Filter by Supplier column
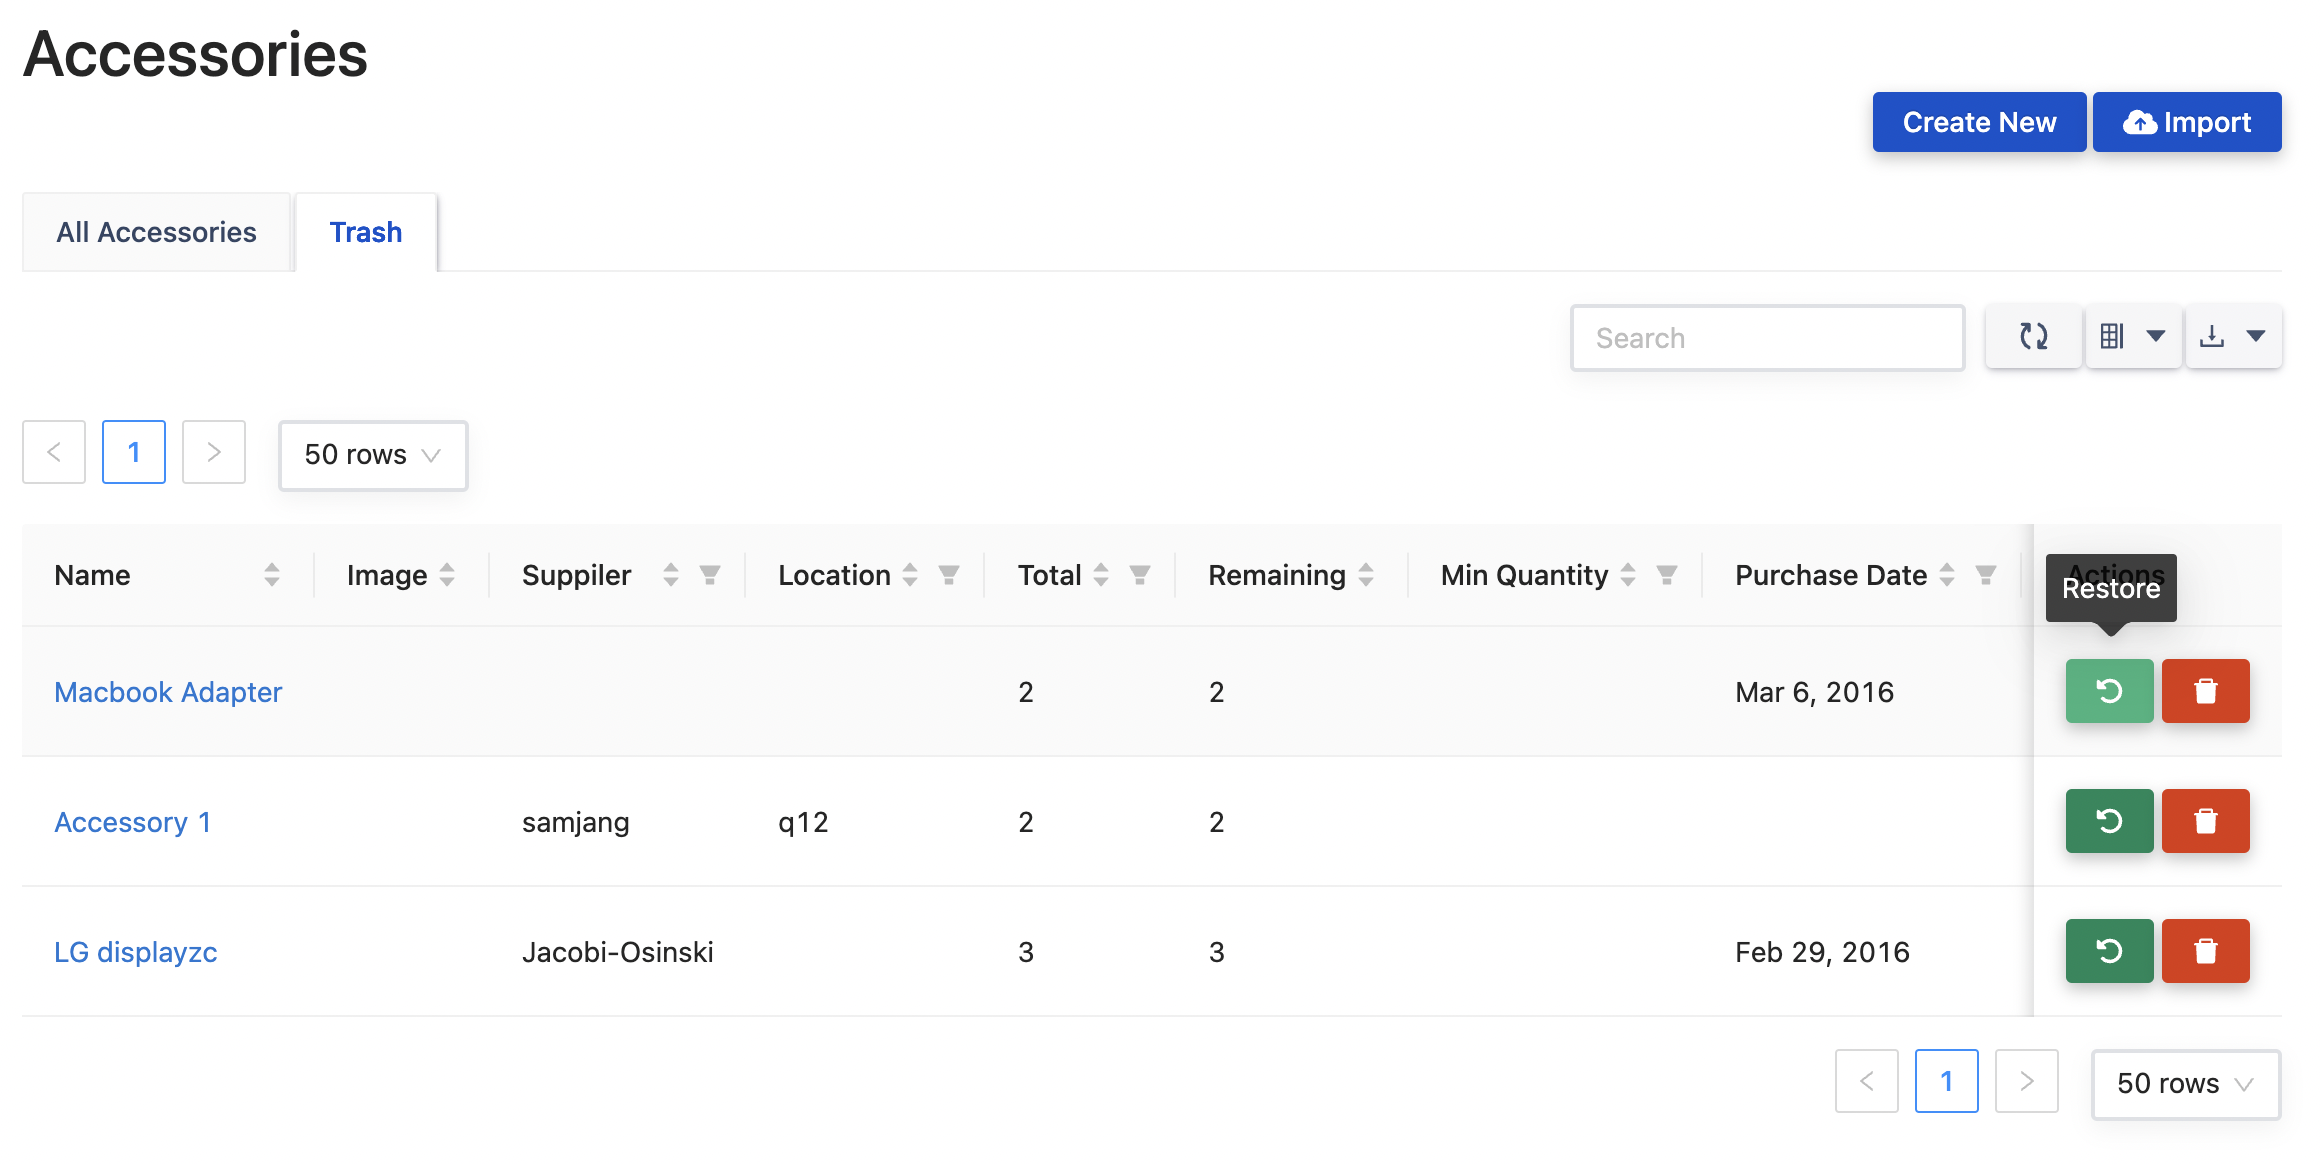 click(710, 575)
